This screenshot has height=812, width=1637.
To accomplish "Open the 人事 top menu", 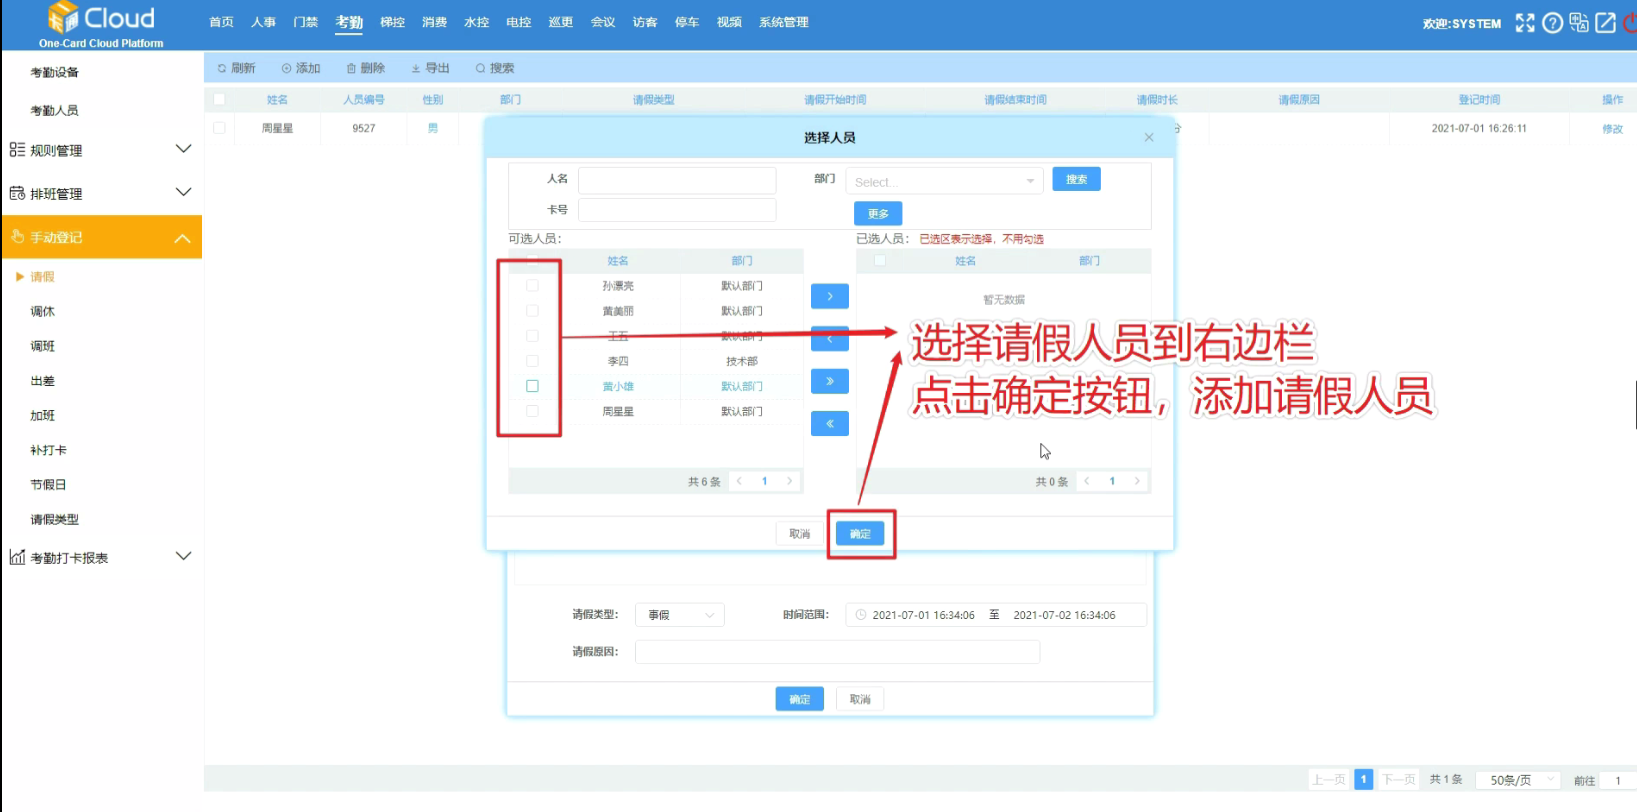I will click(x=263, y=22).
